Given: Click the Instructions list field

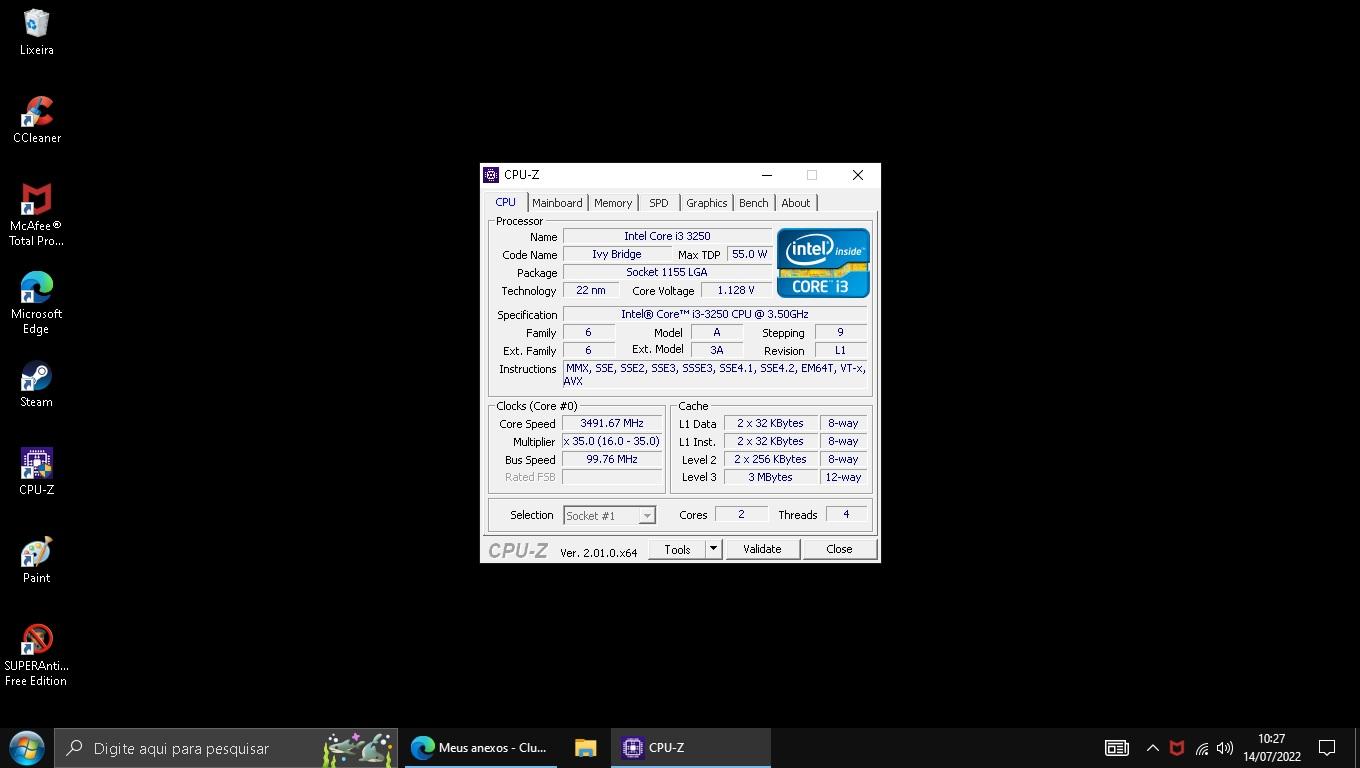Looking at the screenshot, I should (715, 375).
